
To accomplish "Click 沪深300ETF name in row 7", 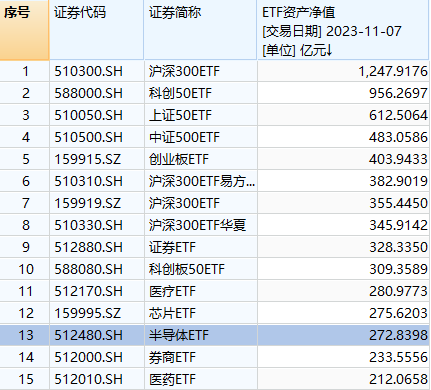I will tap(201, 203).
